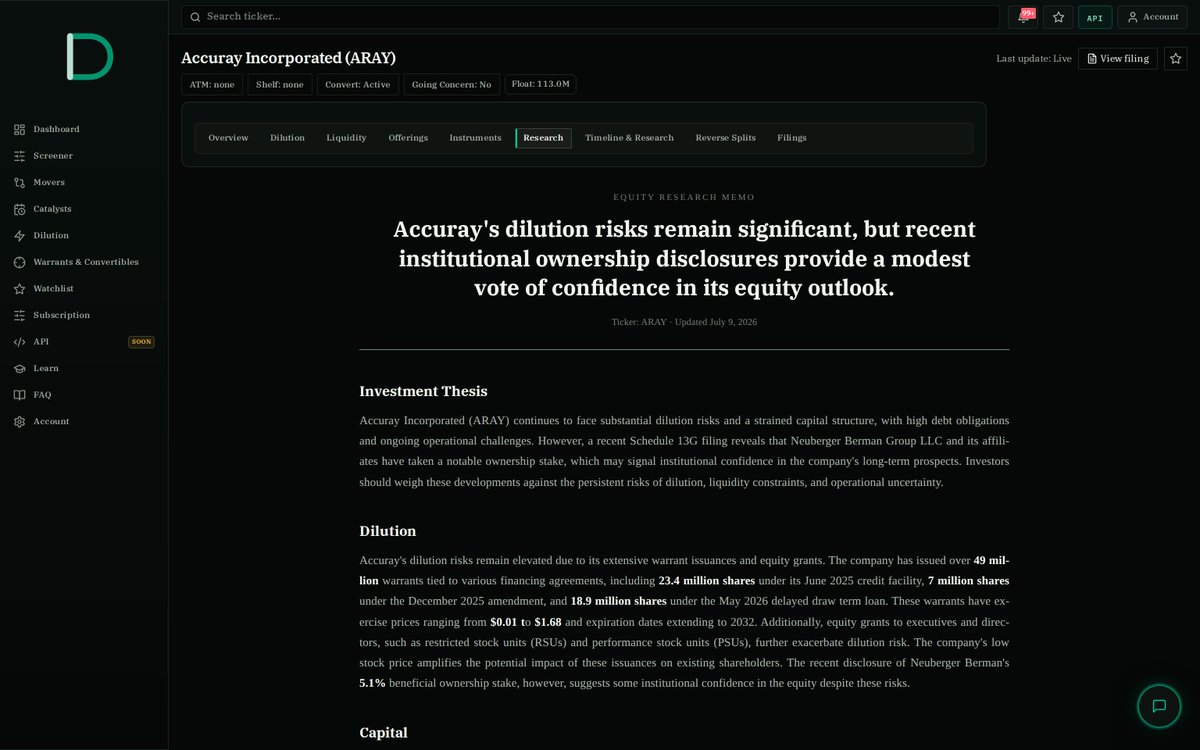This screenshot has width=1200, height=750.
Task: Switch to Timeline & Research tab
Action: click(629, 138)
